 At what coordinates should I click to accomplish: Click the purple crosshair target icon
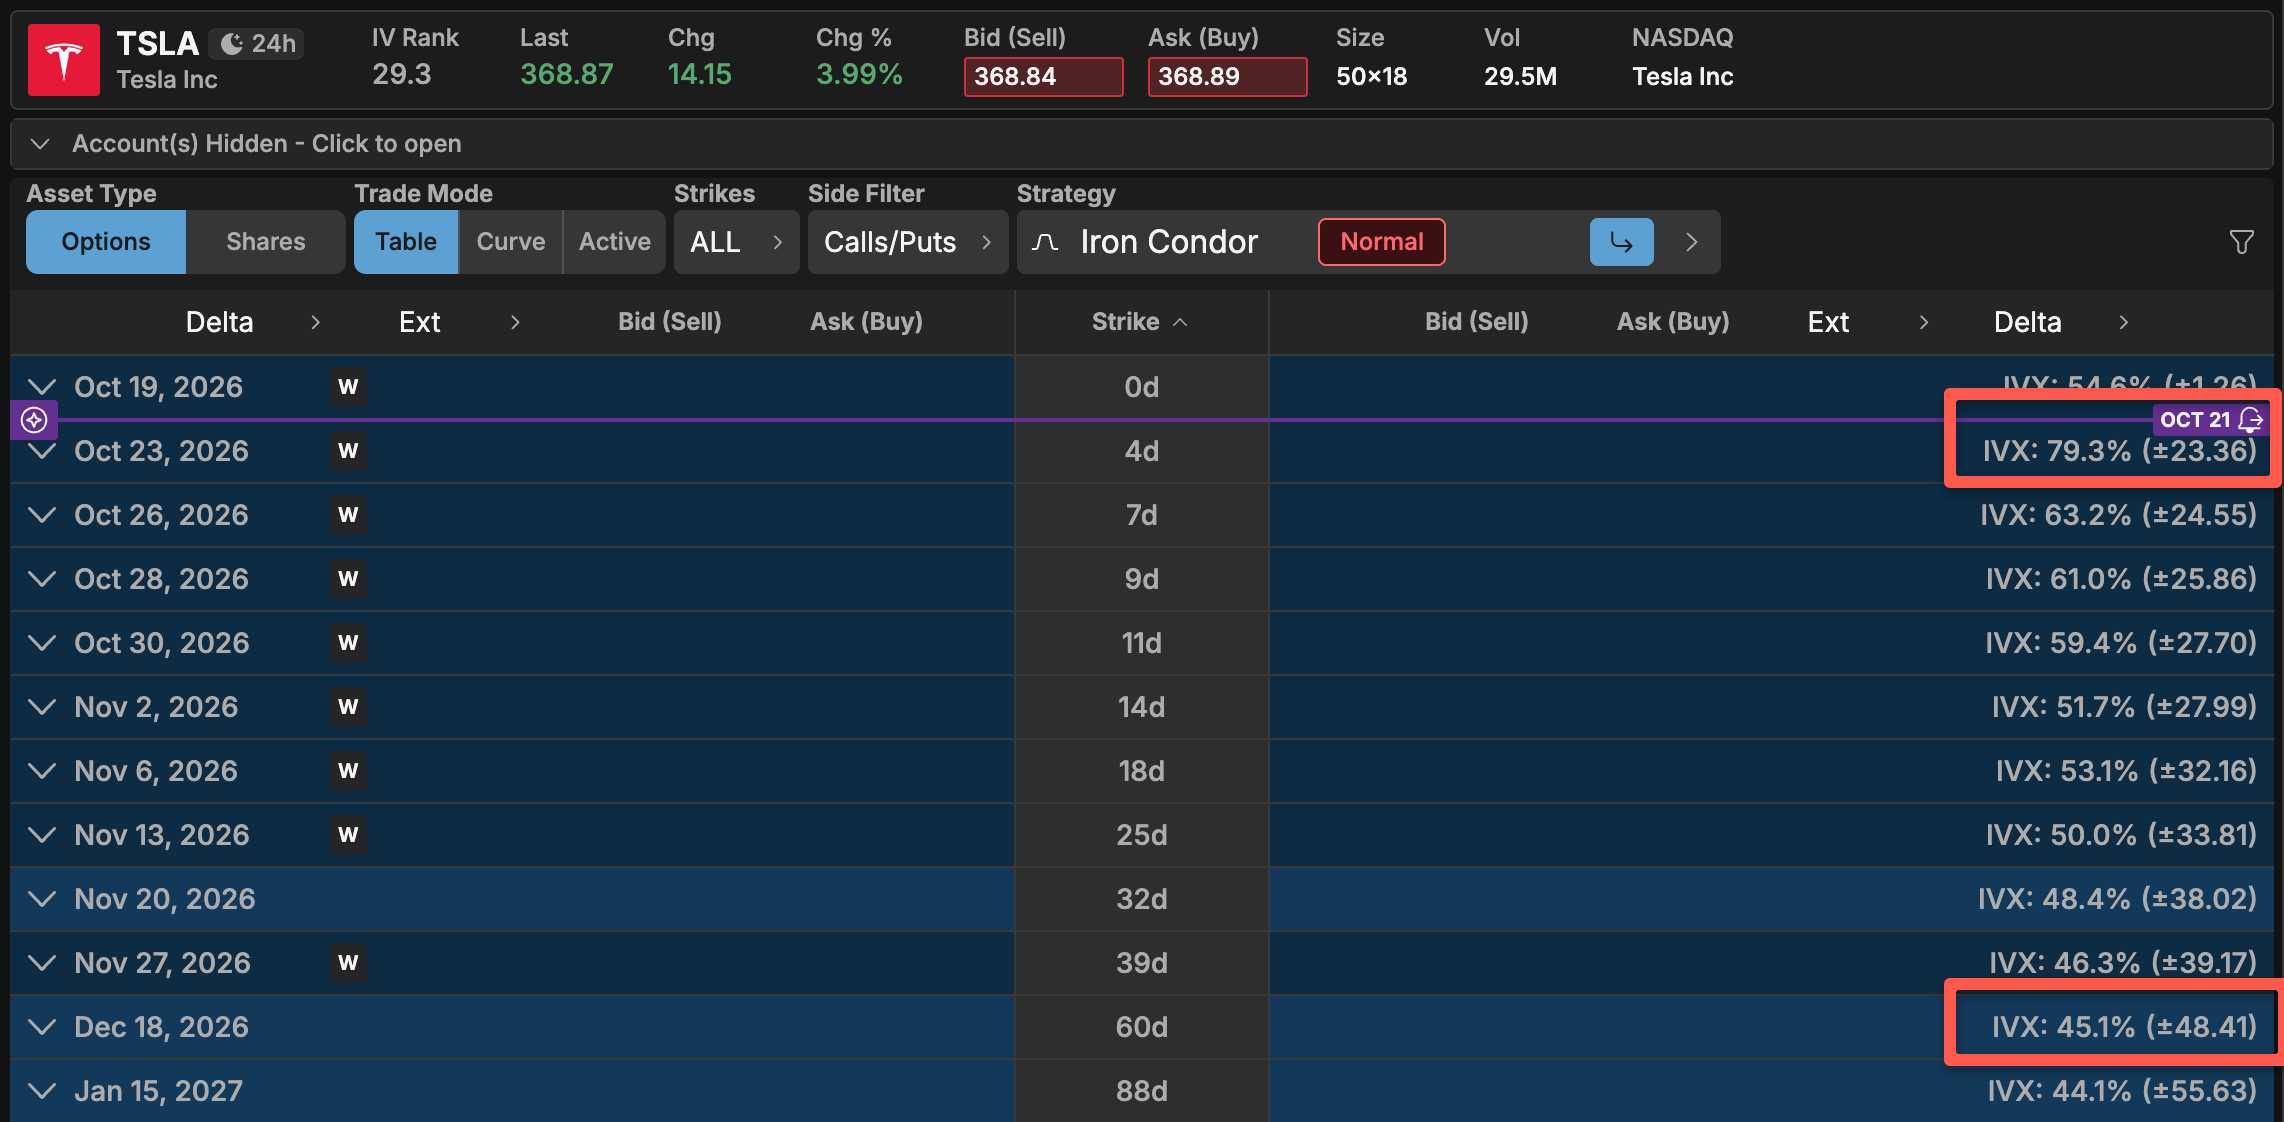click(34, 420)
